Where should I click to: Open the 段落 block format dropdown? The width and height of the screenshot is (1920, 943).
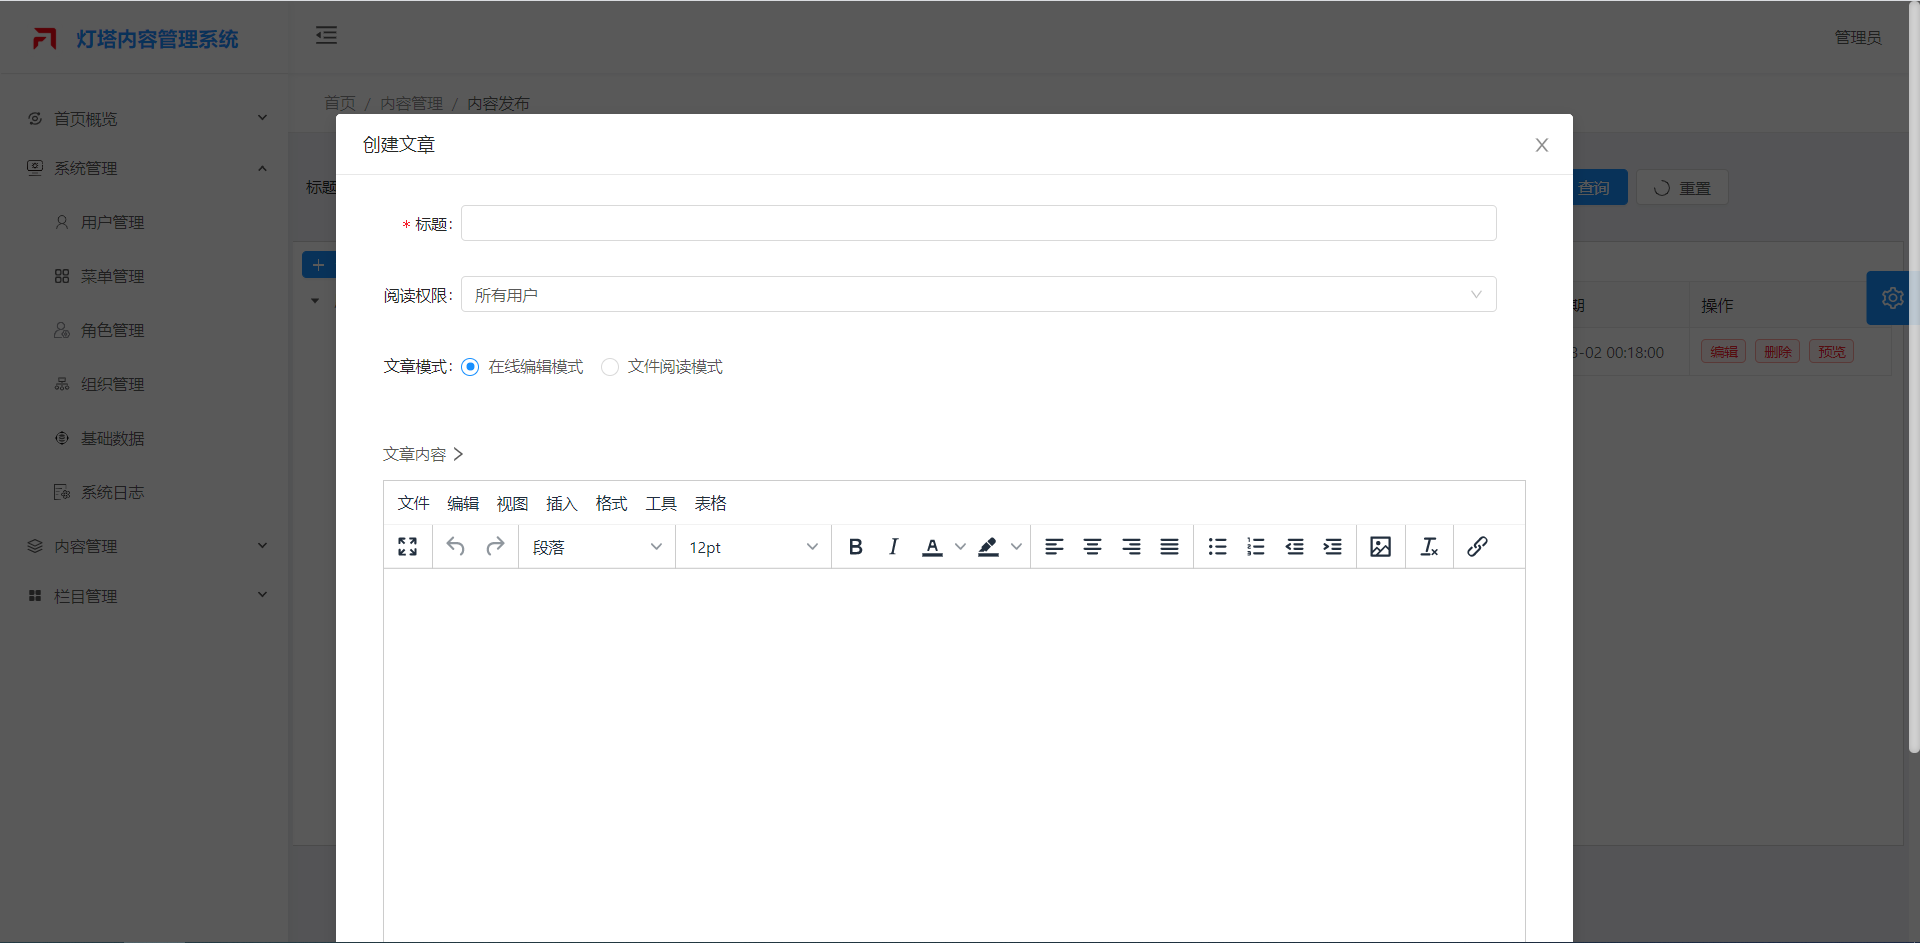click(x=596, y=547)
